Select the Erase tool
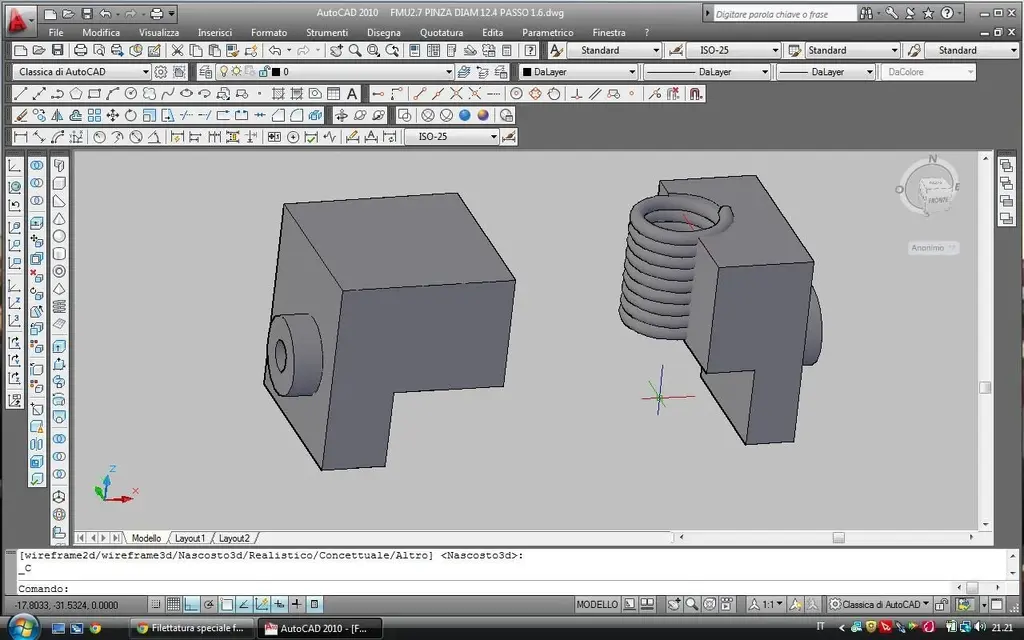 [x=21, y=116]
